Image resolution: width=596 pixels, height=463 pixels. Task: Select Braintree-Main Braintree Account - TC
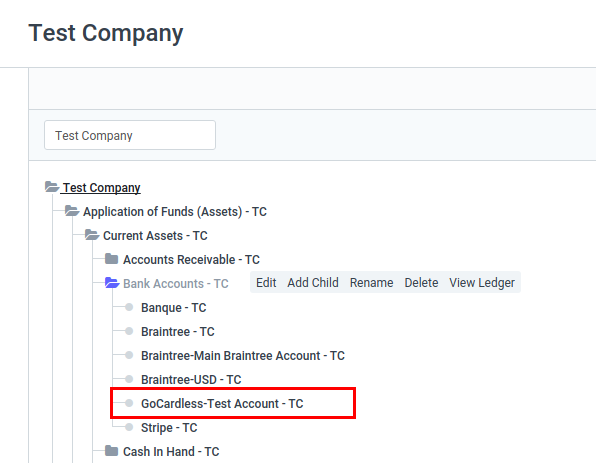tap(243, 355)
